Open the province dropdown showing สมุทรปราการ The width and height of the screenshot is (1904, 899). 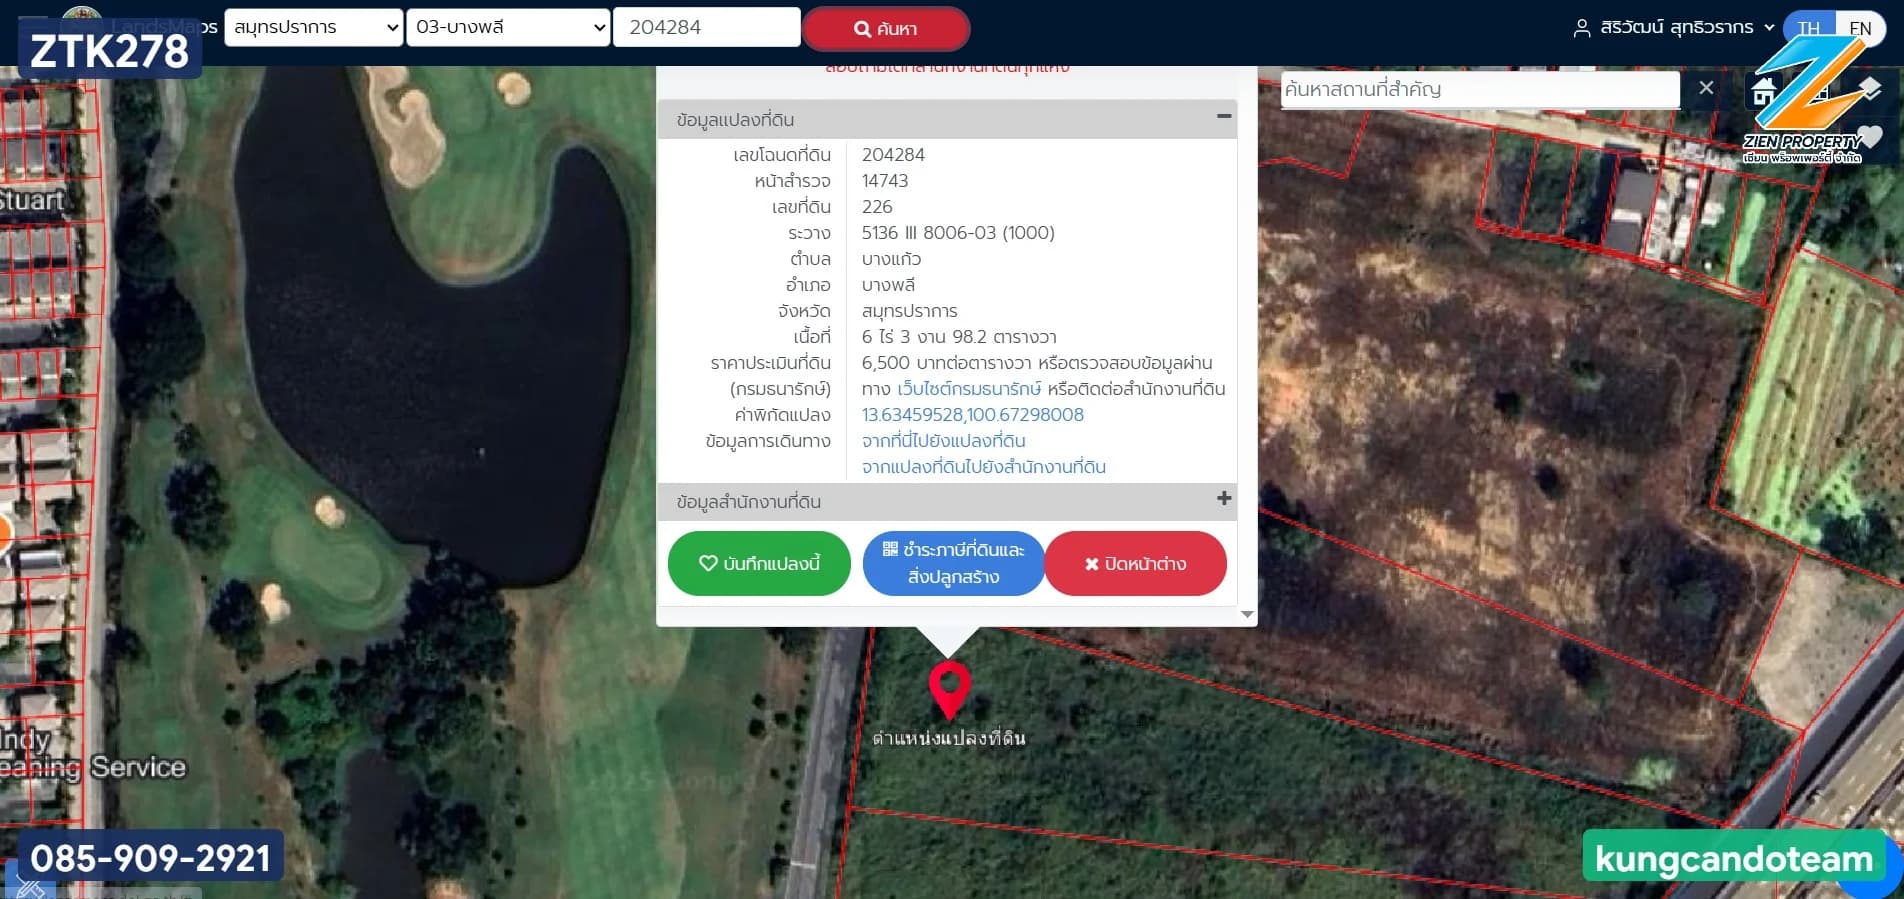pos(314,27)
